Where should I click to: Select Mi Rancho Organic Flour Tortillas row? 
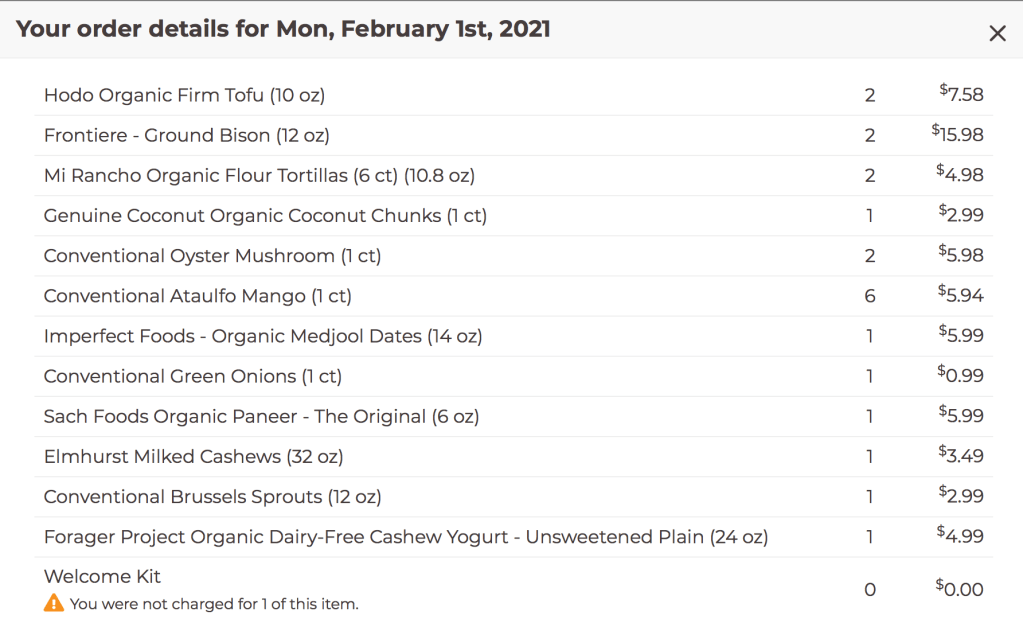(259, 175)
